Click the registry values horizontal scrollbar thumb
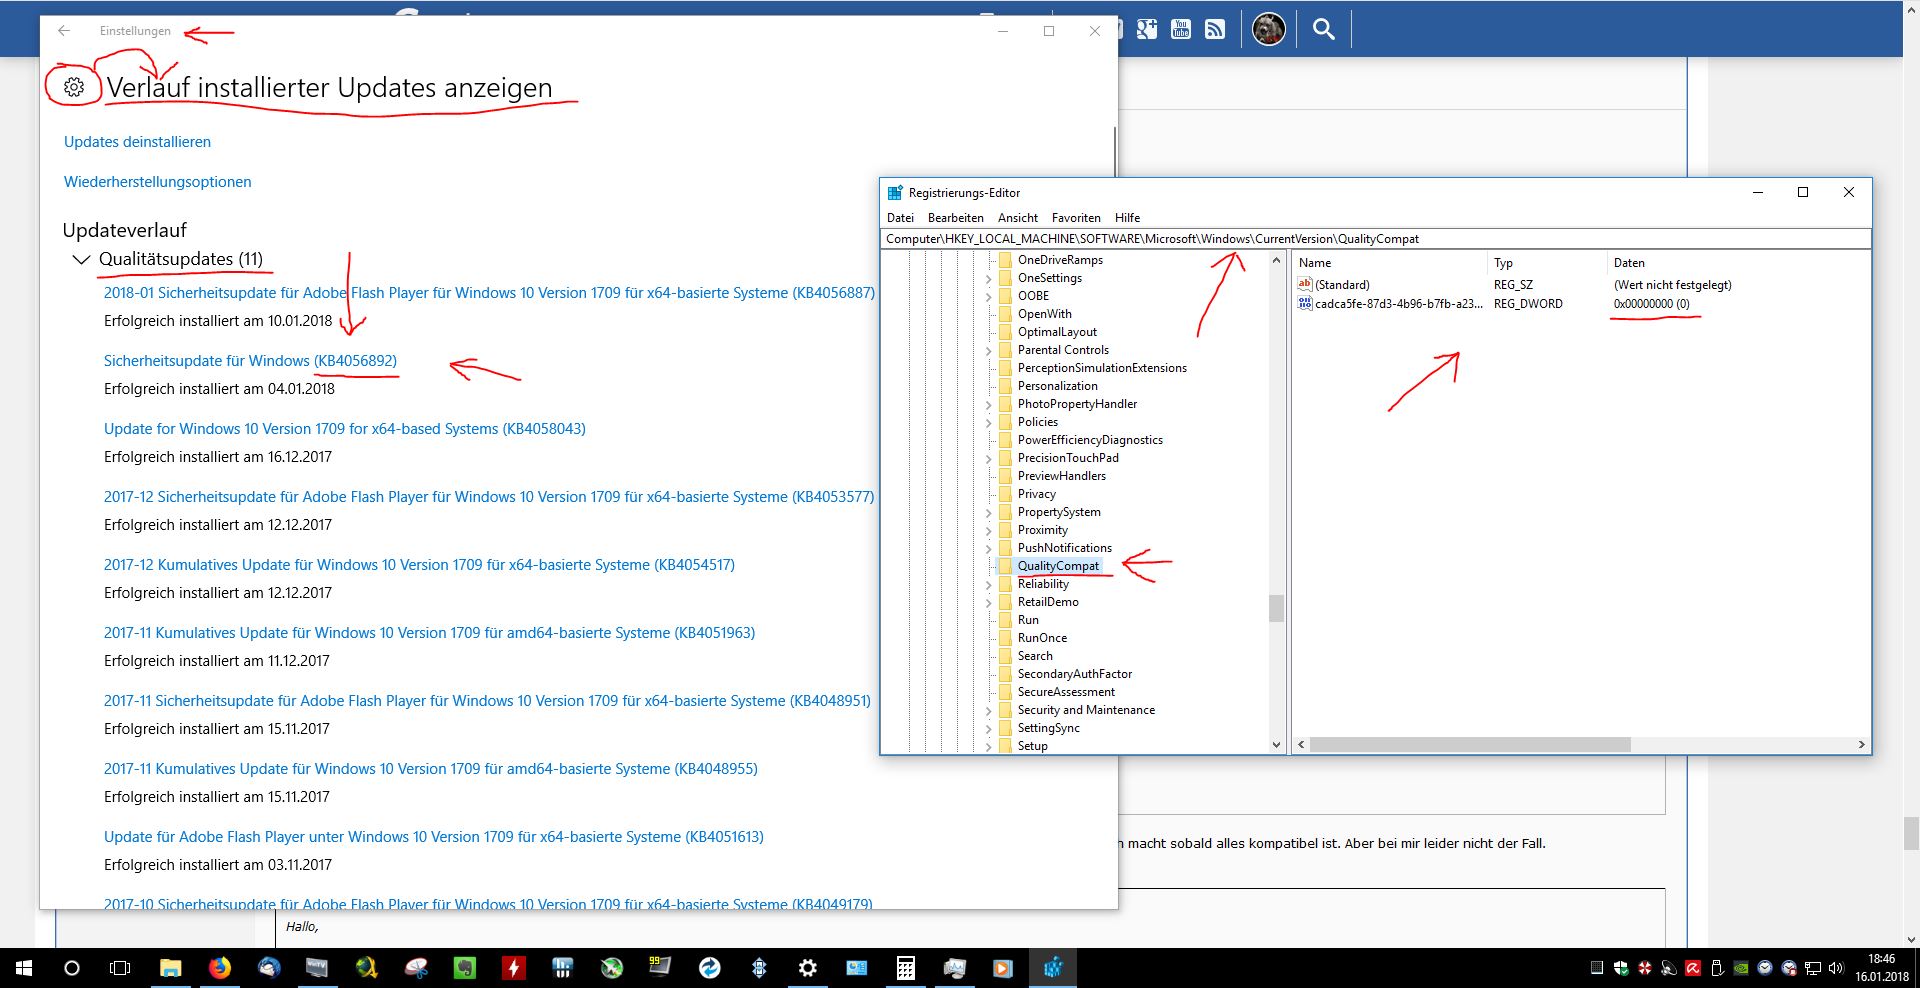The width and height of the screenshot is (1920, 988). coord(1470,745)
